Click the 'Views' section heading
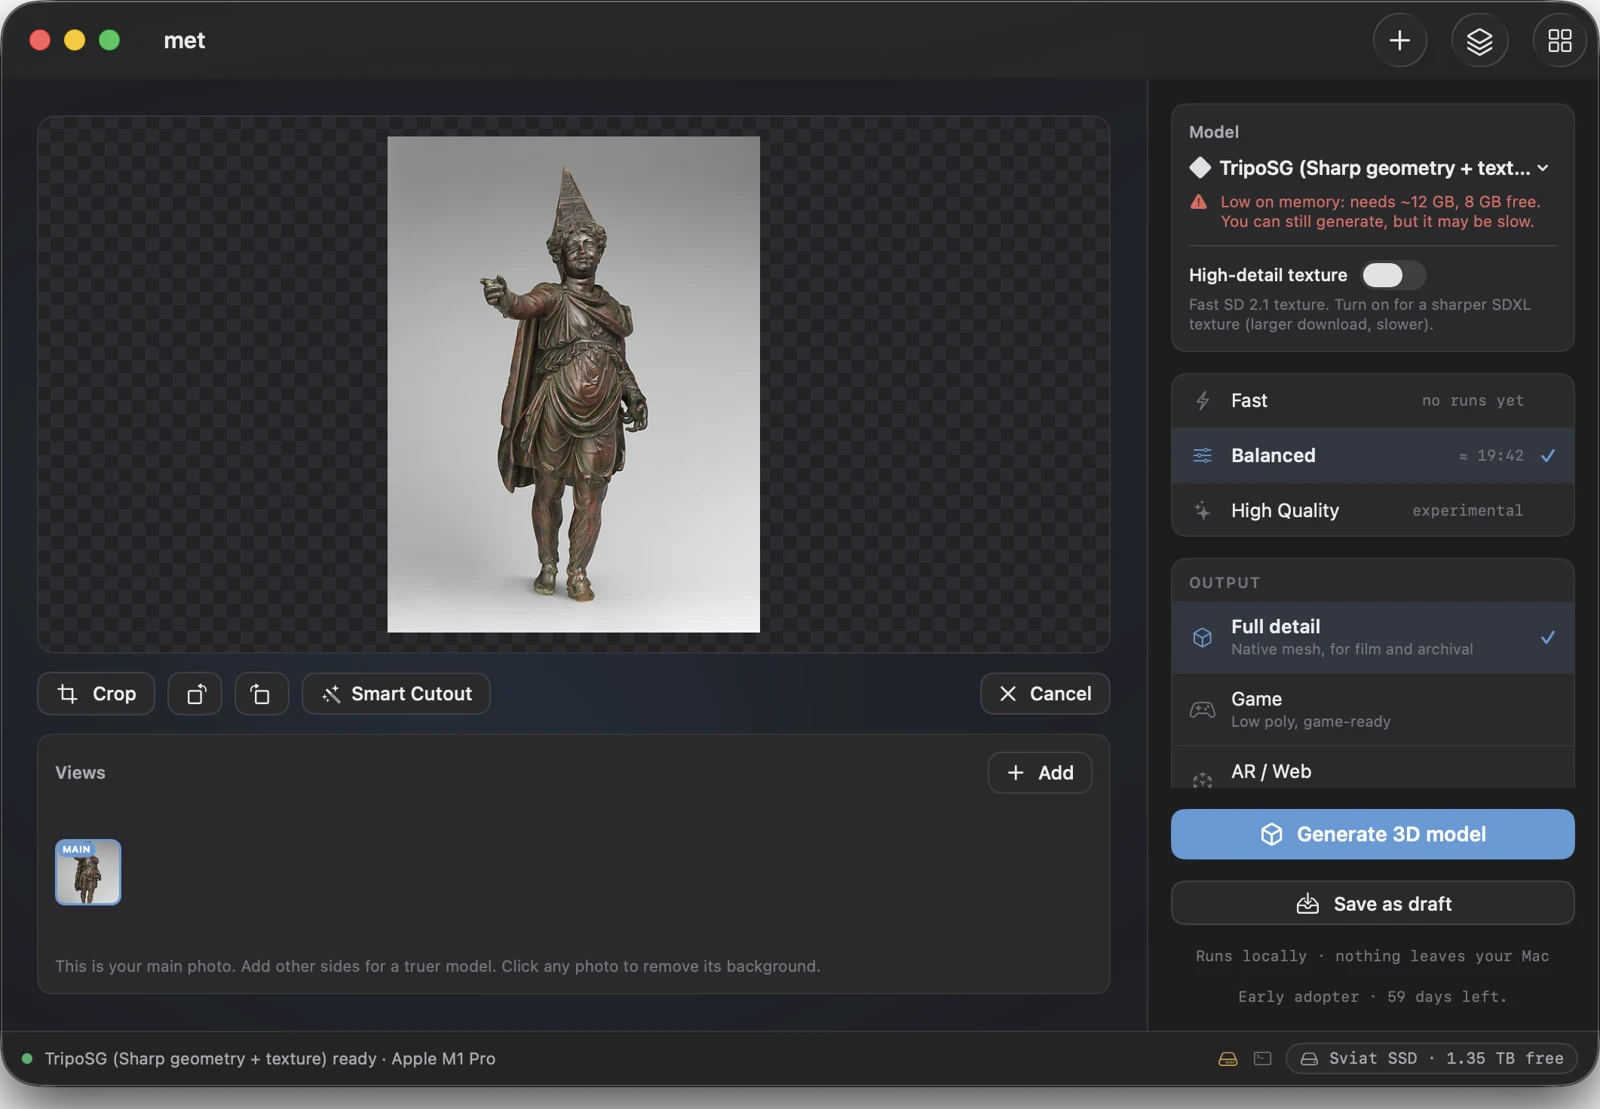The width and height of the screenshot is (1600, 1109). tap(80, 773)
